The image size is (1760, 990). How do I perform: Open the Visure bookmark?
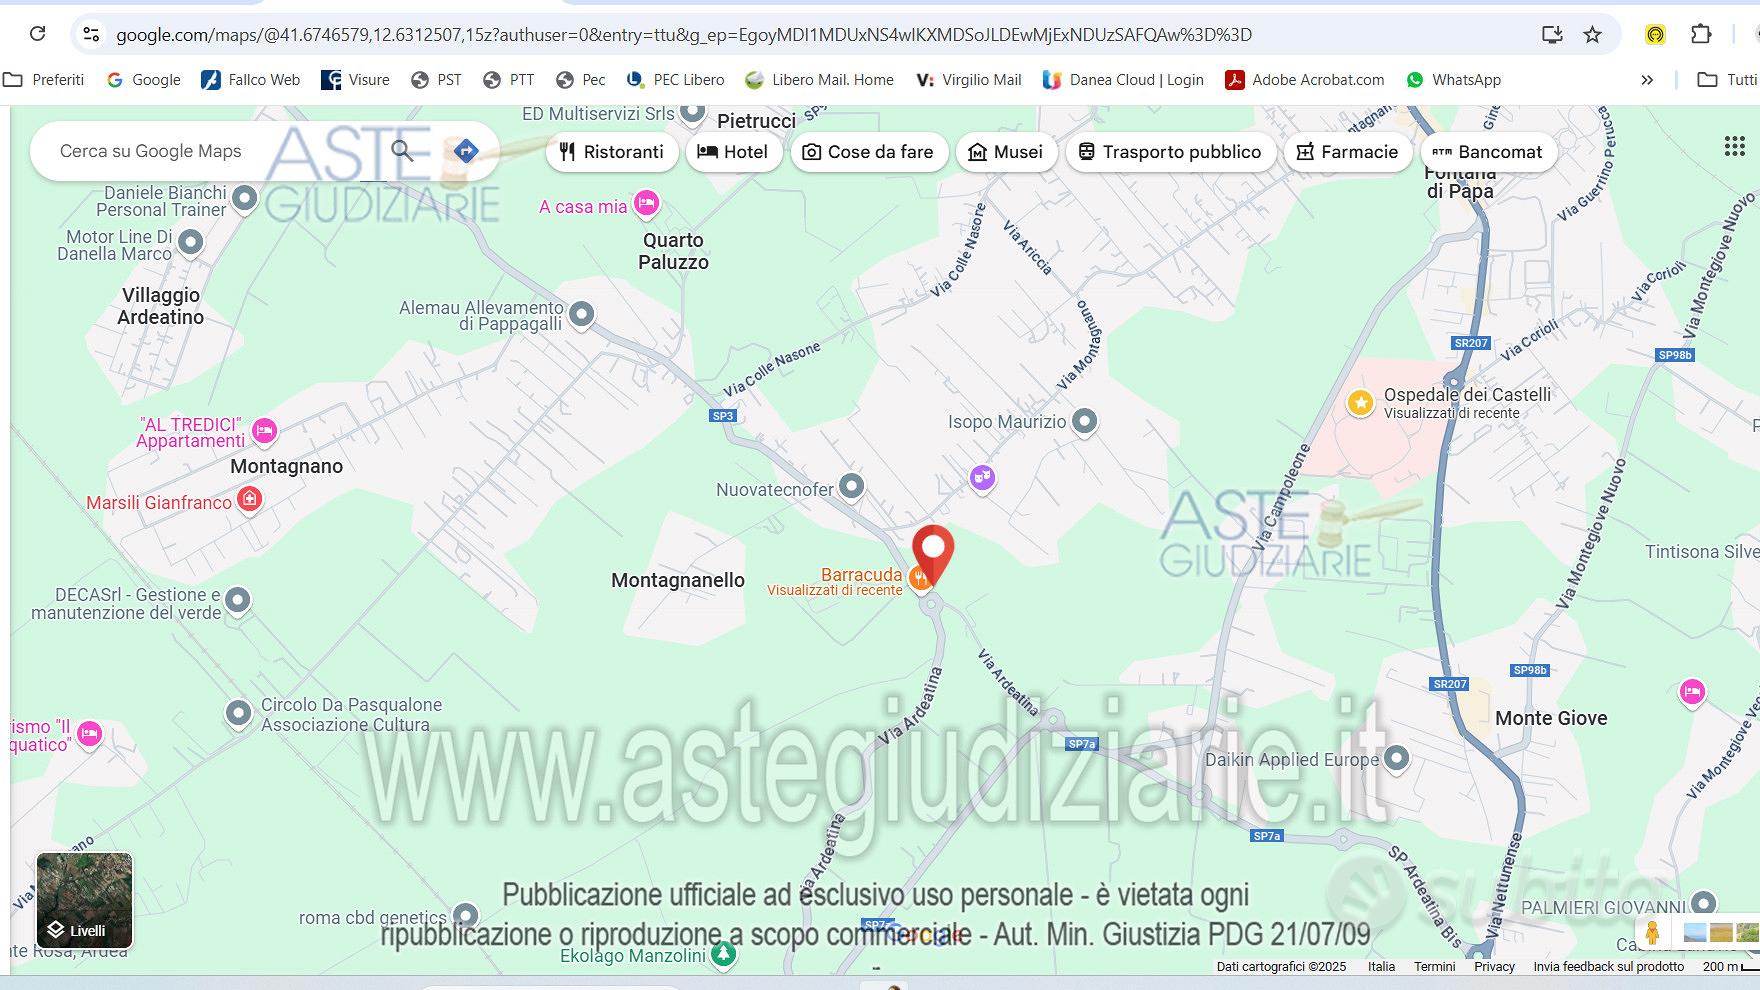click(x=356, y=80)
